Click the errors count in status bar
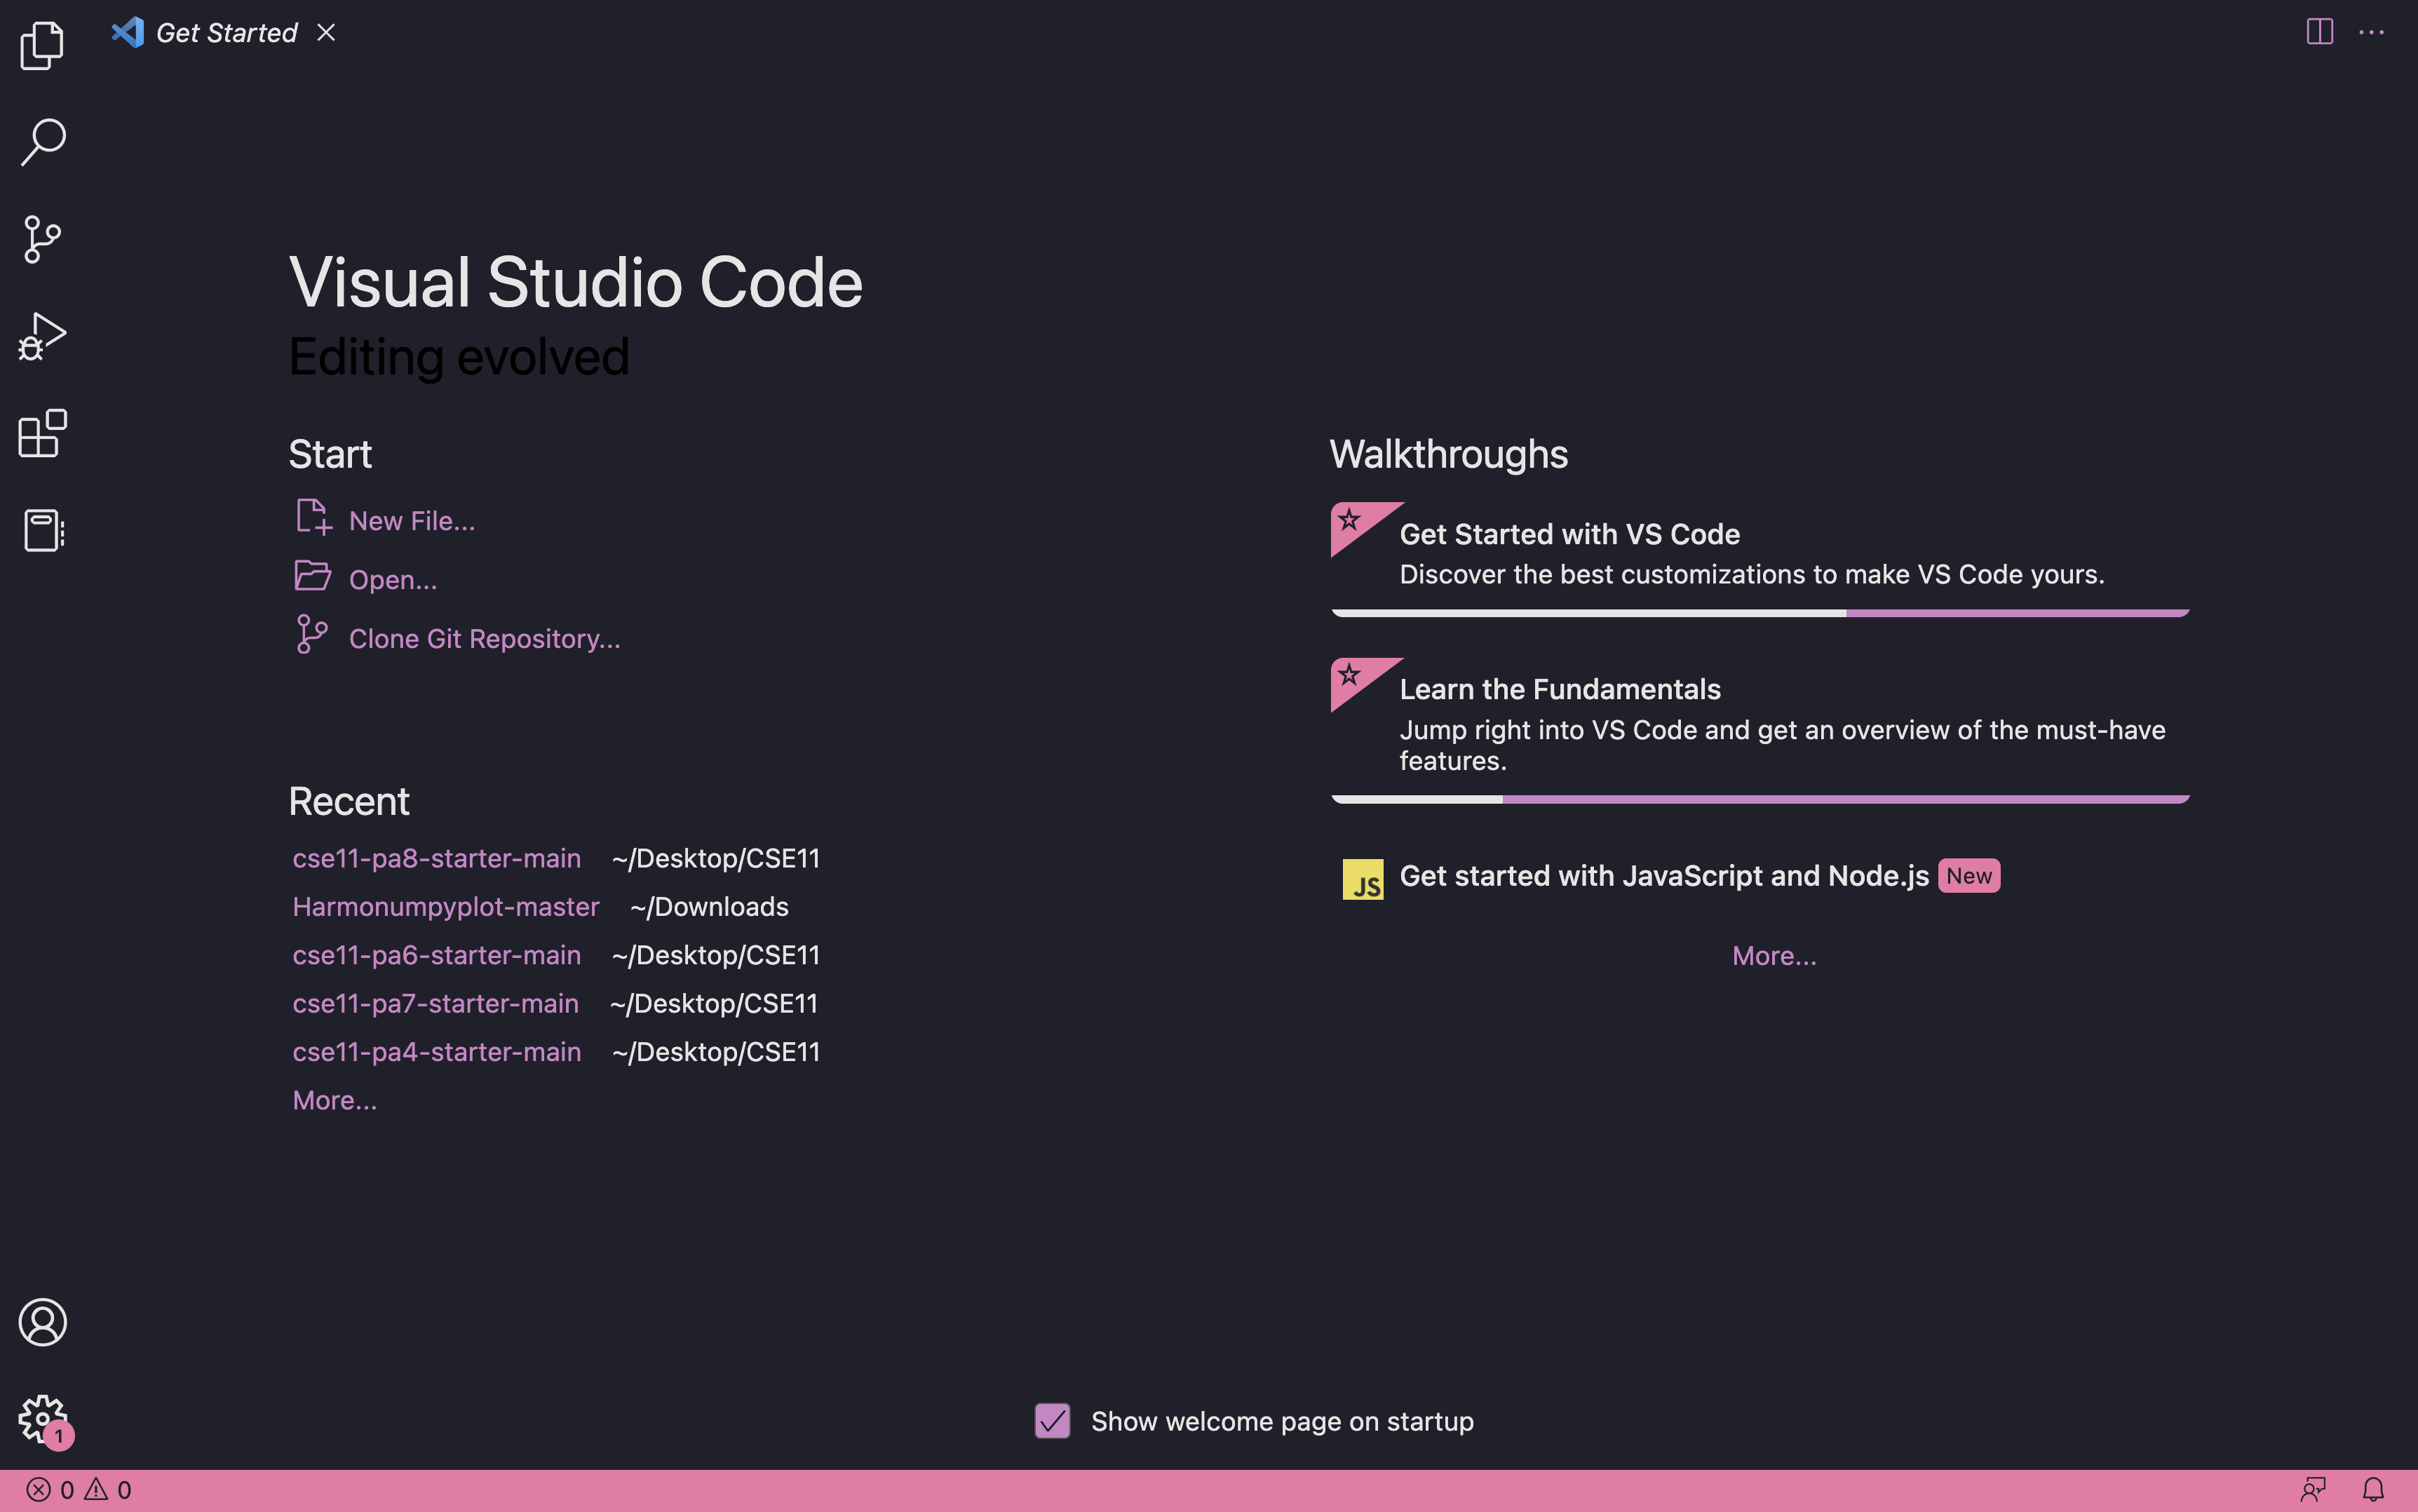This screenshot has height=1512, width=2418. click(x=50, y=1490)
